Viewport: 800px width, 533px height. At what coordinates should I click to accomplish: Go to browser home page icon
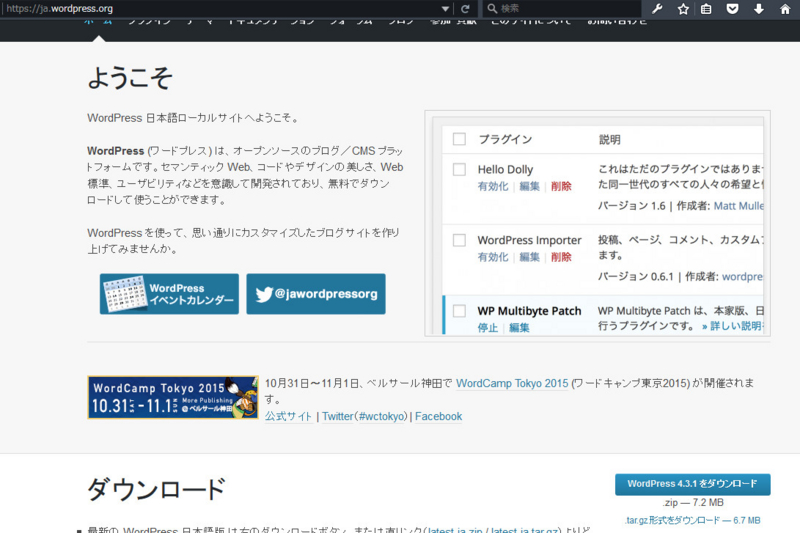(x=785, y=9)
